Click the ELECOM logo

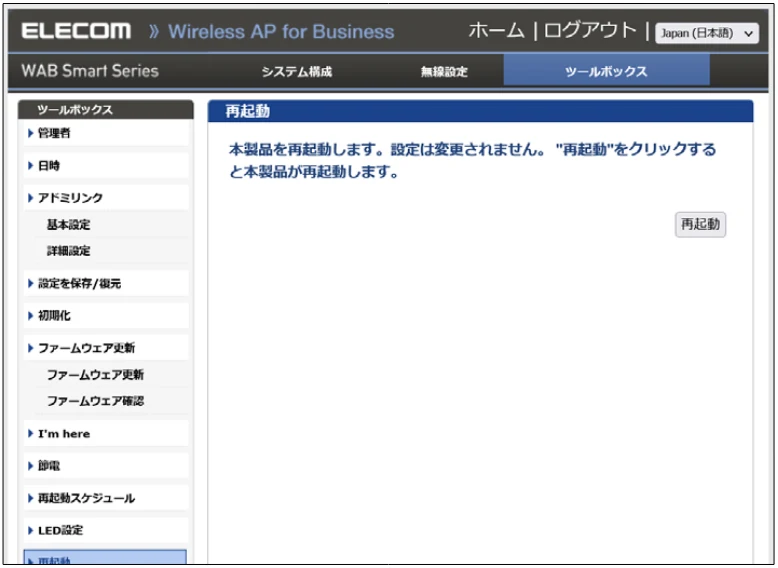76,31
